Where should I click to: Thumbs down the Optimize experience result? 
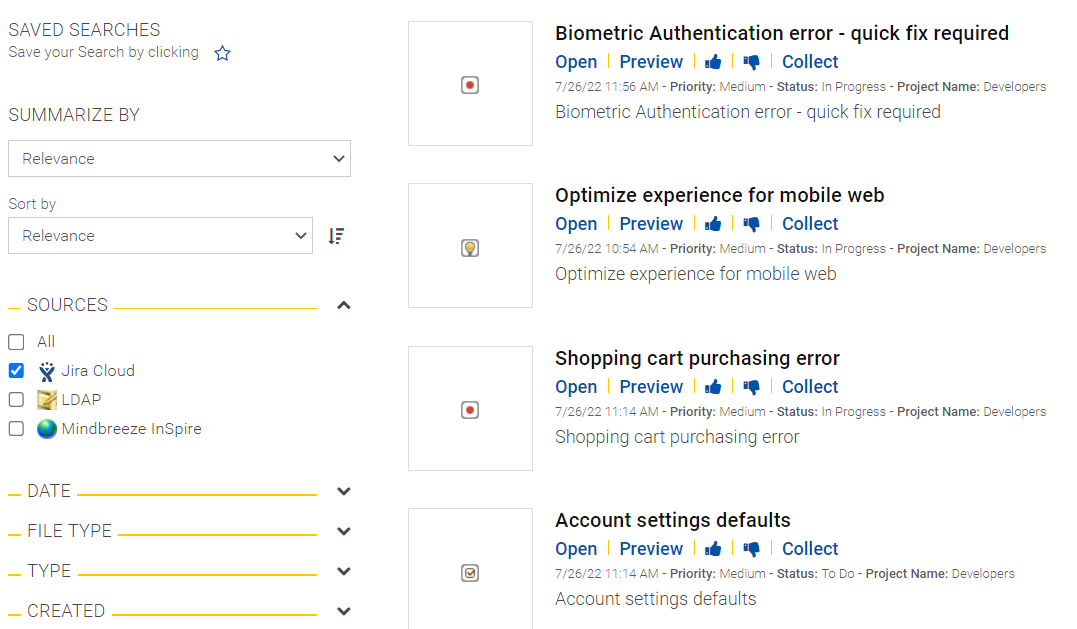tap(751, 224)
